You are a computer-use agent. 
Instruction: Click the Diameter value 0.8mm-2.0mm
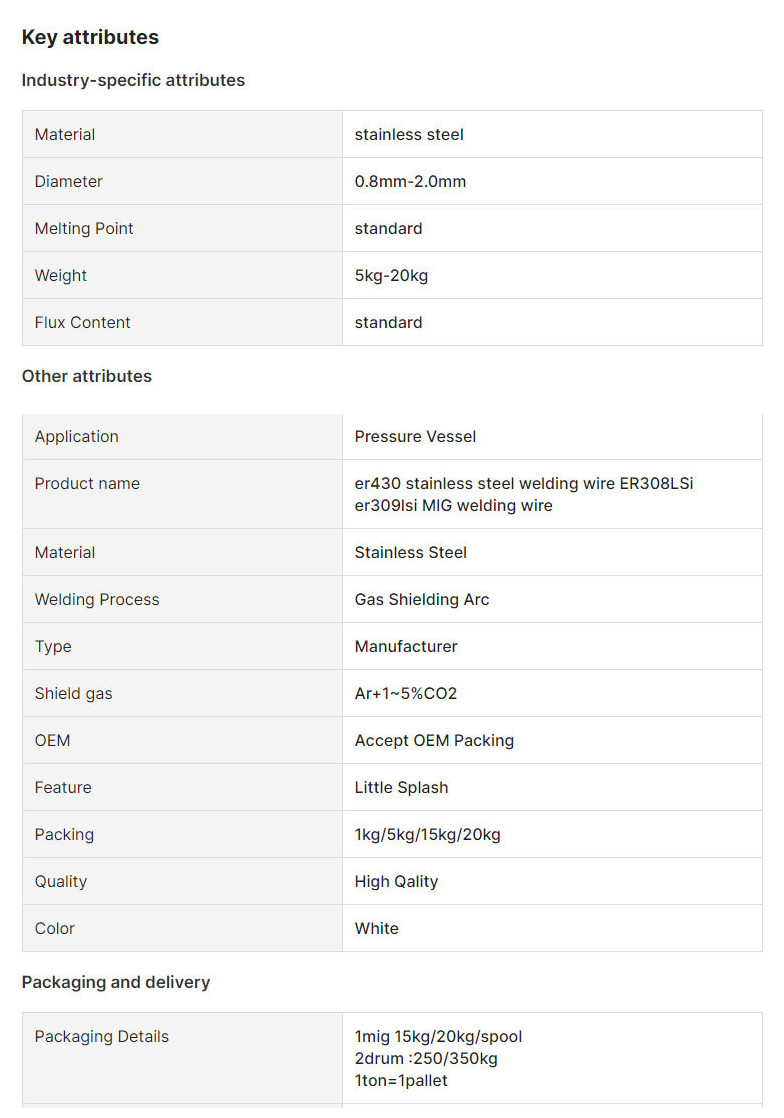point(410,181)
